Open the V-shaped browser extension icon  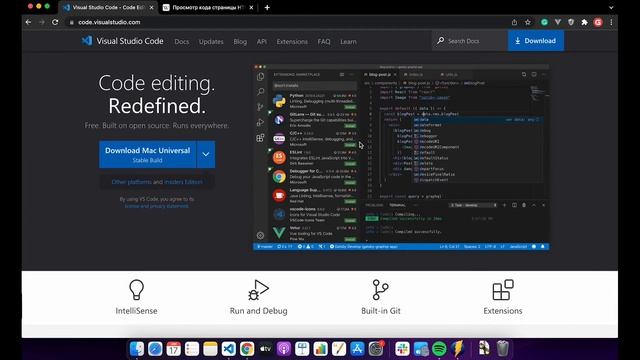click(558, 22)
